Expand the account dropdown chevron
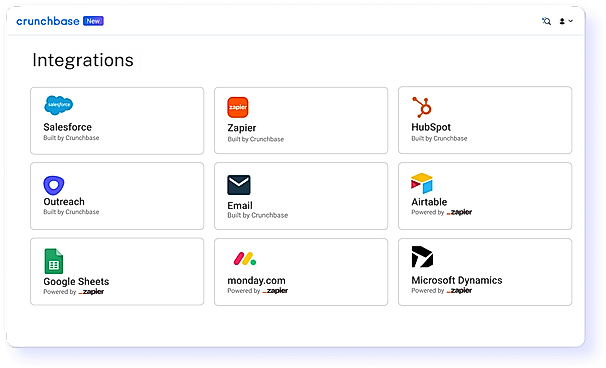Viewport: 606px width, 368px height. point(570,21)
